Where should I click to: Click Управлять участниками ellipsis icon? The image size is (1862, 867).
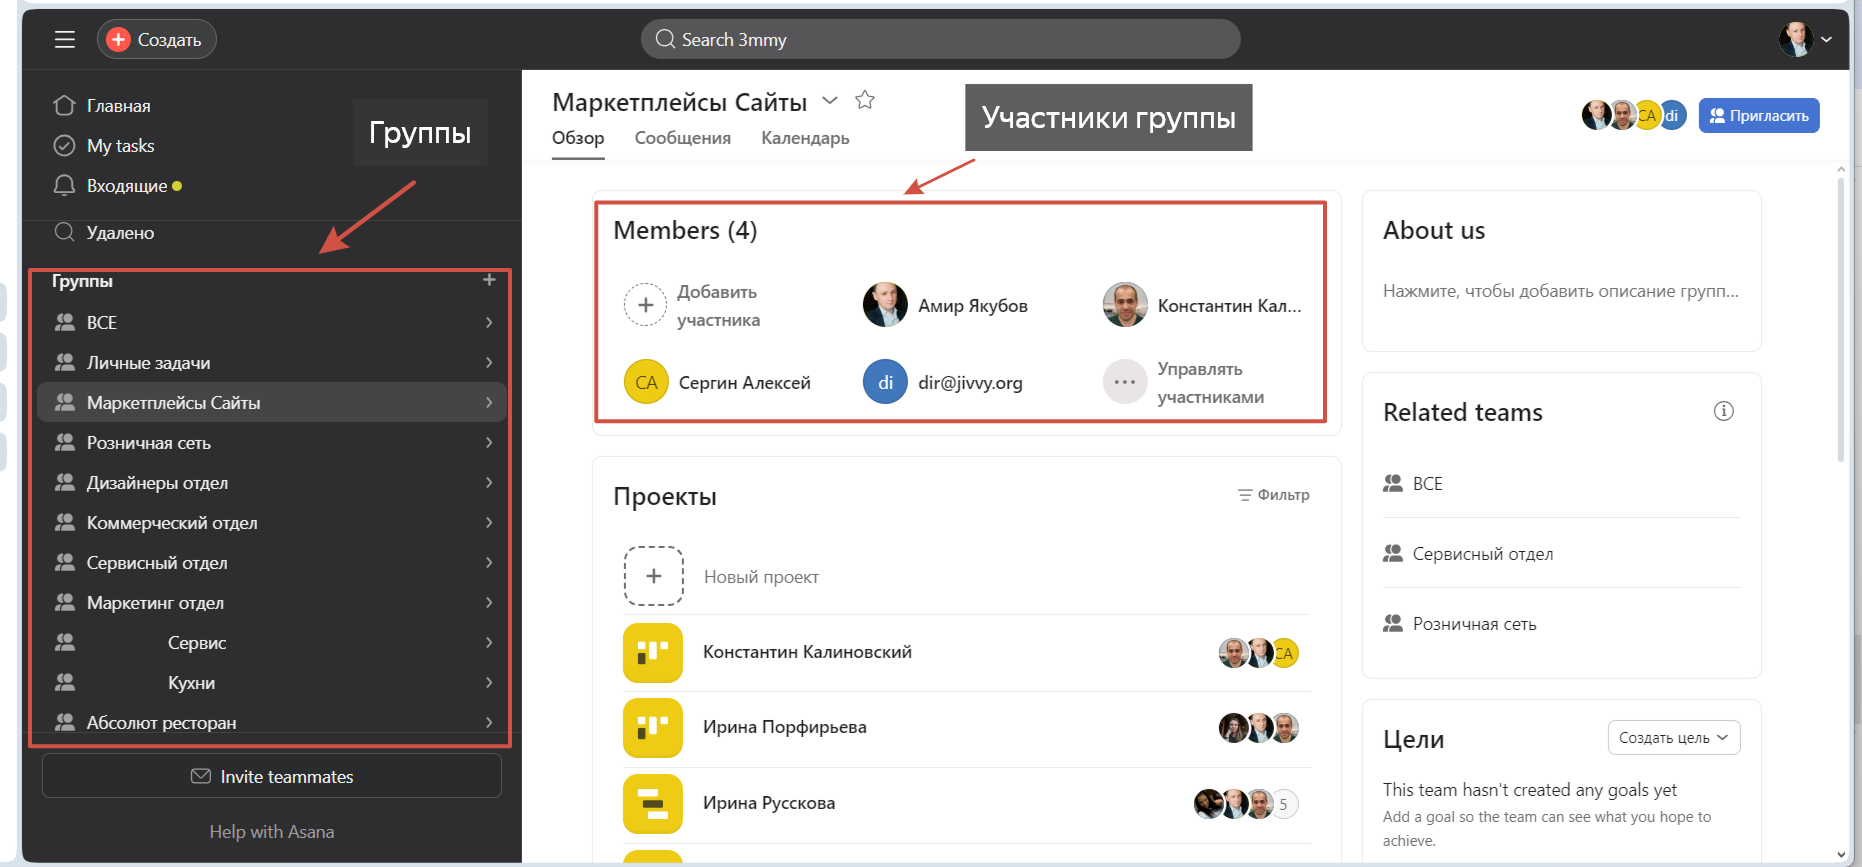coord(1125,382)
